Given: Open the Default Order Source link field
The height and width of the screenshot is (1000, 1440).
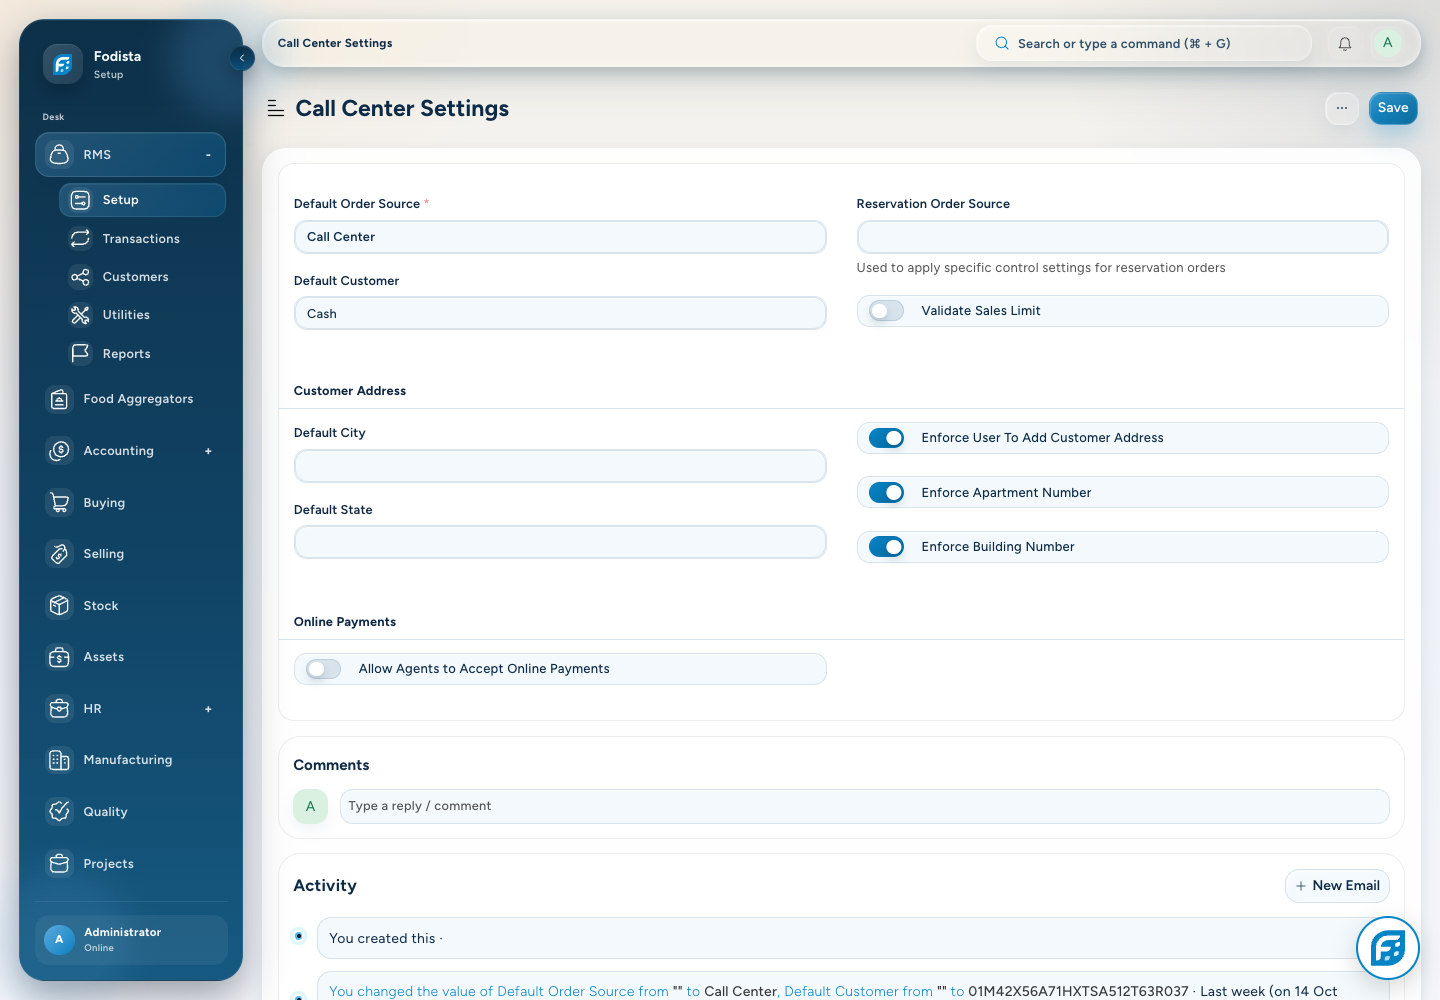Looking at the screenshot, I should 560,237.
